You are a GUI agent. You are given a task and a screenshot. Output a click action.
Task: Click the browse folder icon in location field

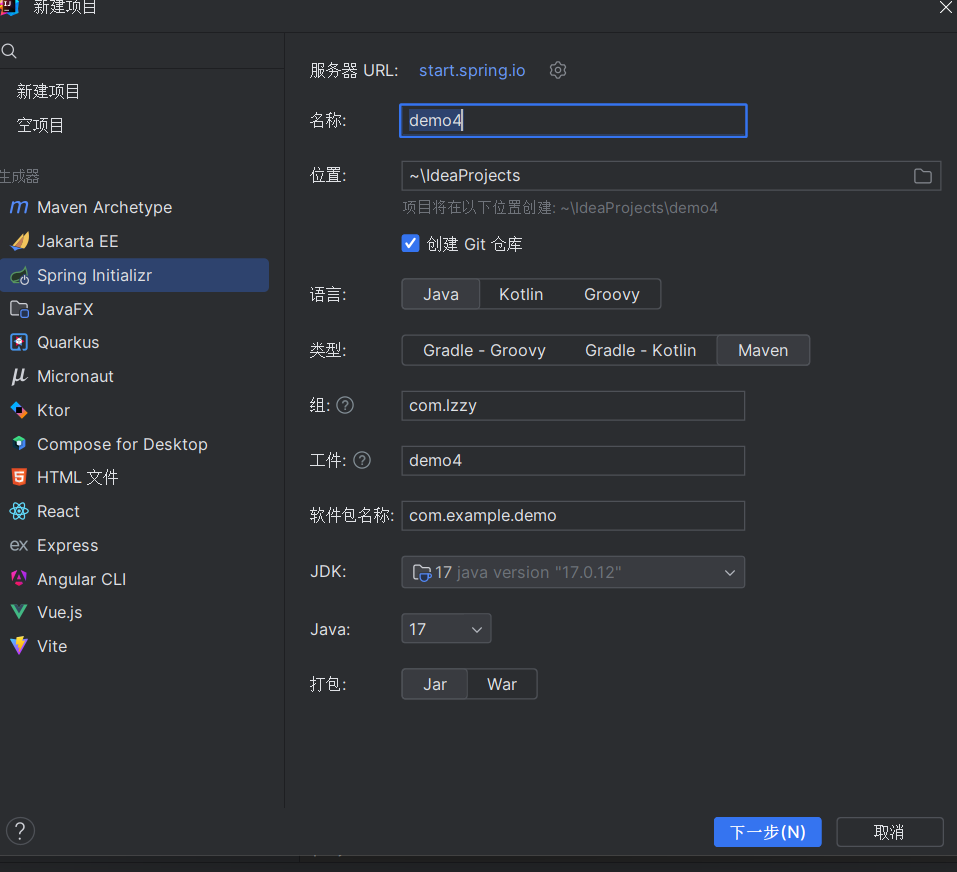922,176
